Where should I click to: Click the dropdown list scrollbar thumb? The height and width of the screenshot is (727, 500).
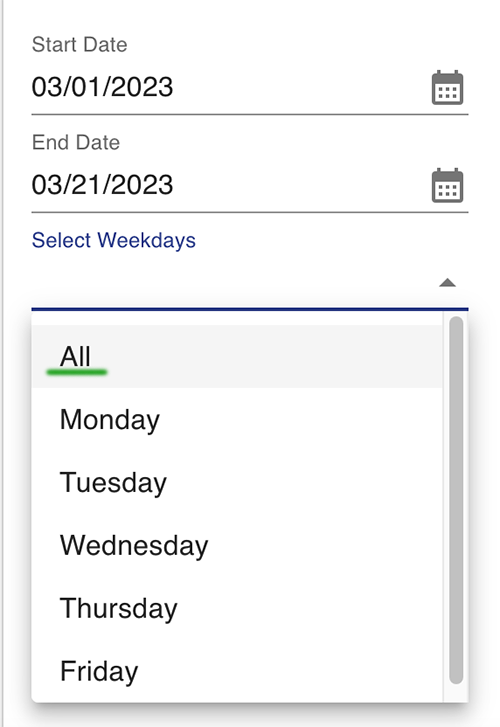coord(456,500)
